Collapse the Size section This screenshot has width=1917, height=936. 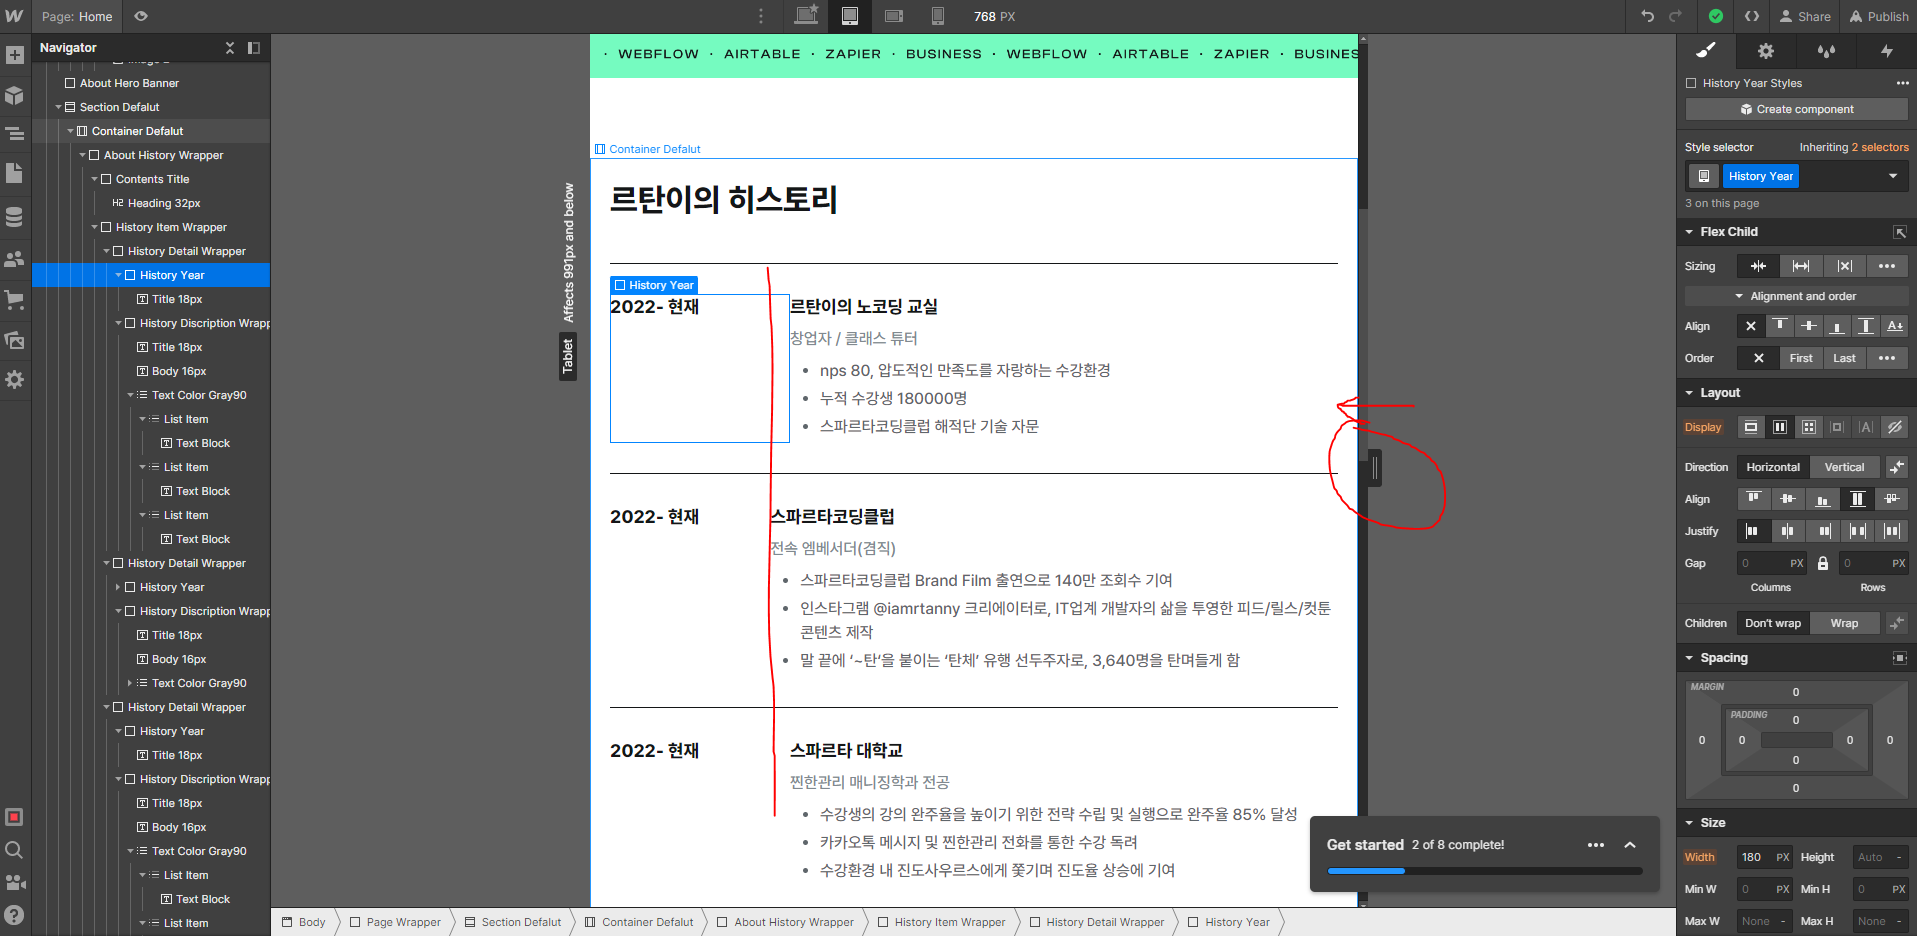pyautogui.click(x=1689, y=823)
